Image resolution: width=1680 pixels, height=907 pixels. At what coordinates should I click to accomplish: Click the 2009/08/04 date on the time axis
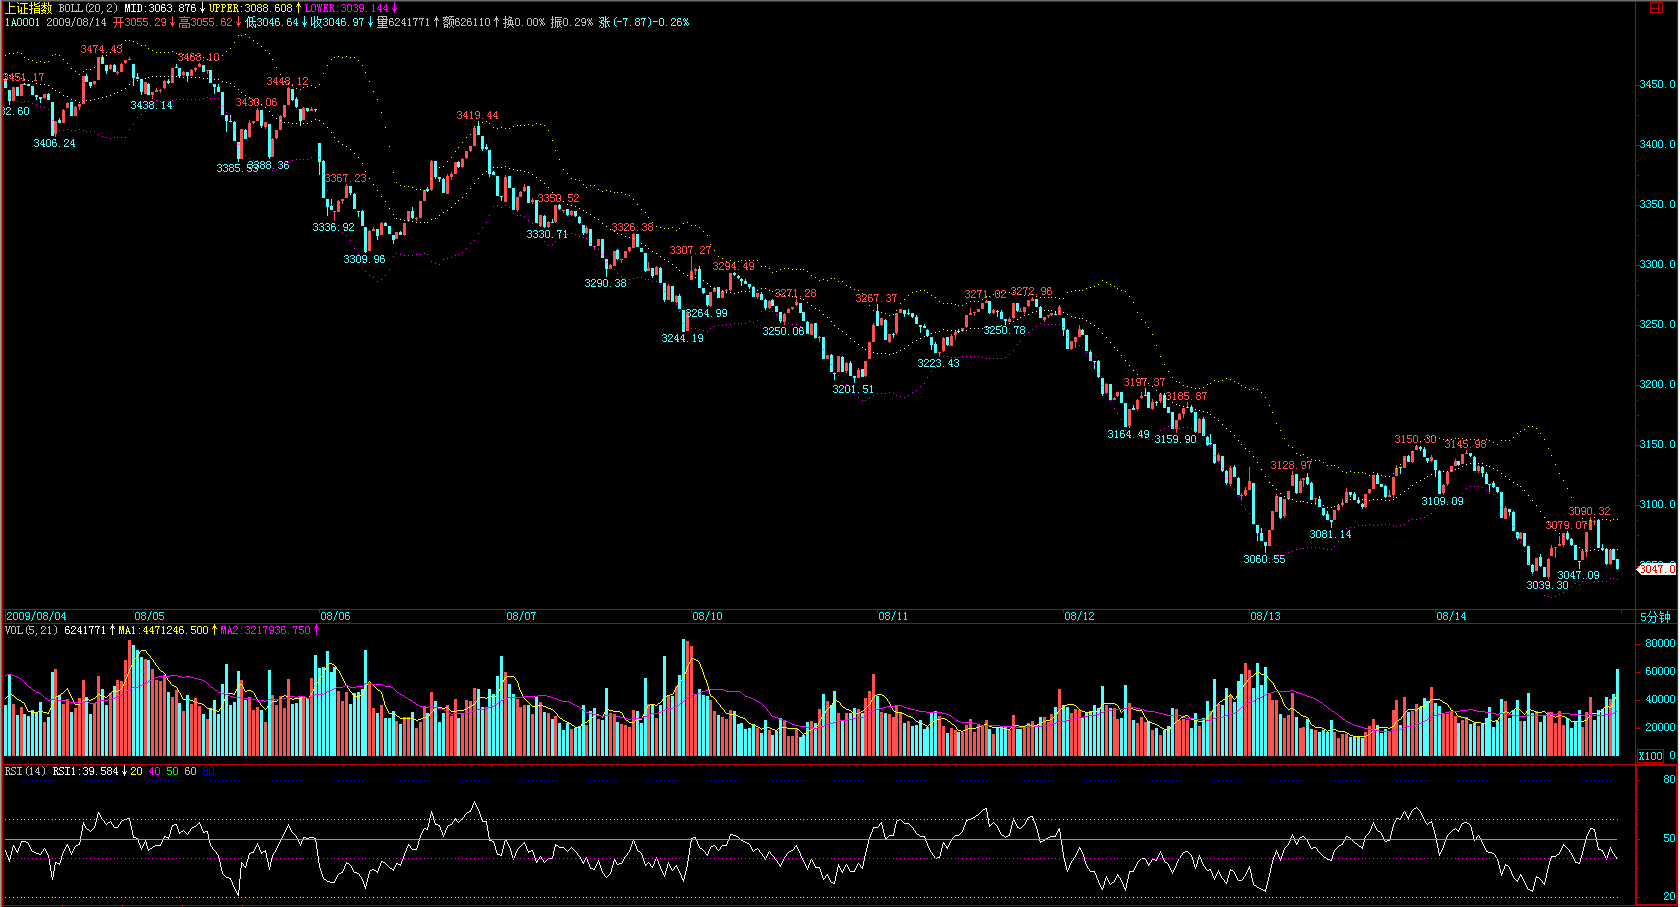point(37,616)
